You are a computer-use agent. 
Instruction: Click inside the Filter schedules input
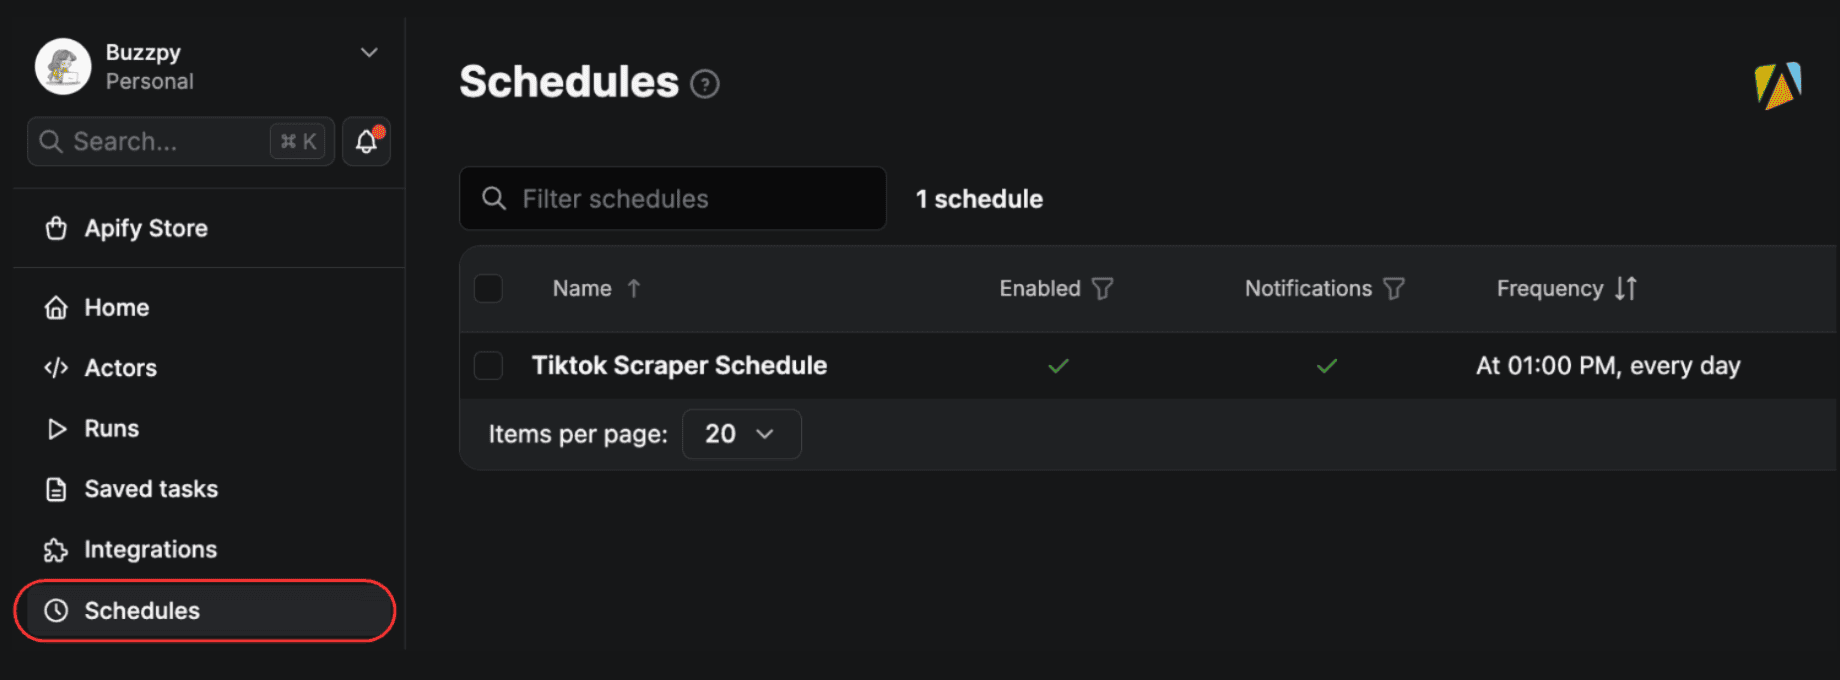pos(672,198)
